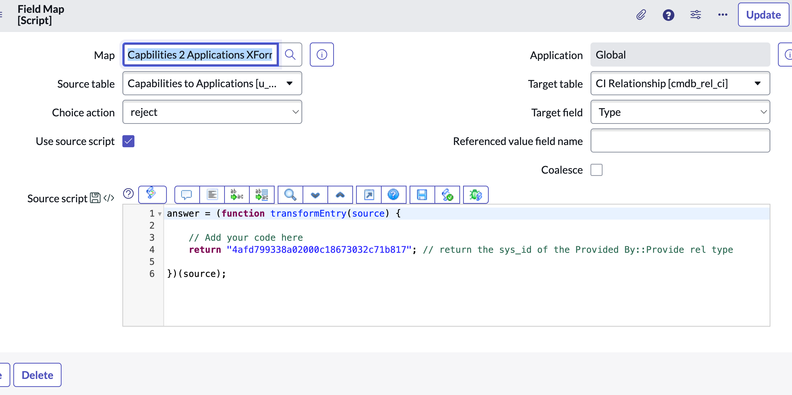Open the Target table dropdown

tap(680, 83)
